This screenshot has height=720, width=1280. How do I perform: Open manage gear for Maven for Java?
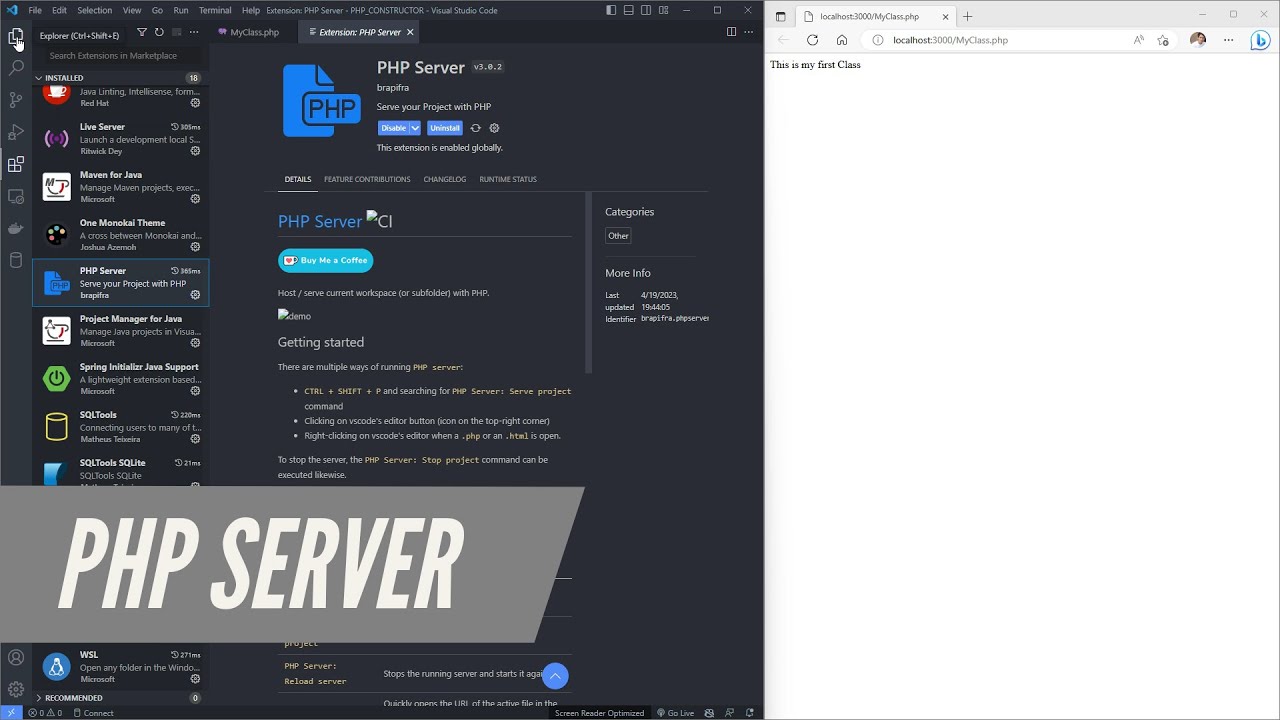coord(195,199)
